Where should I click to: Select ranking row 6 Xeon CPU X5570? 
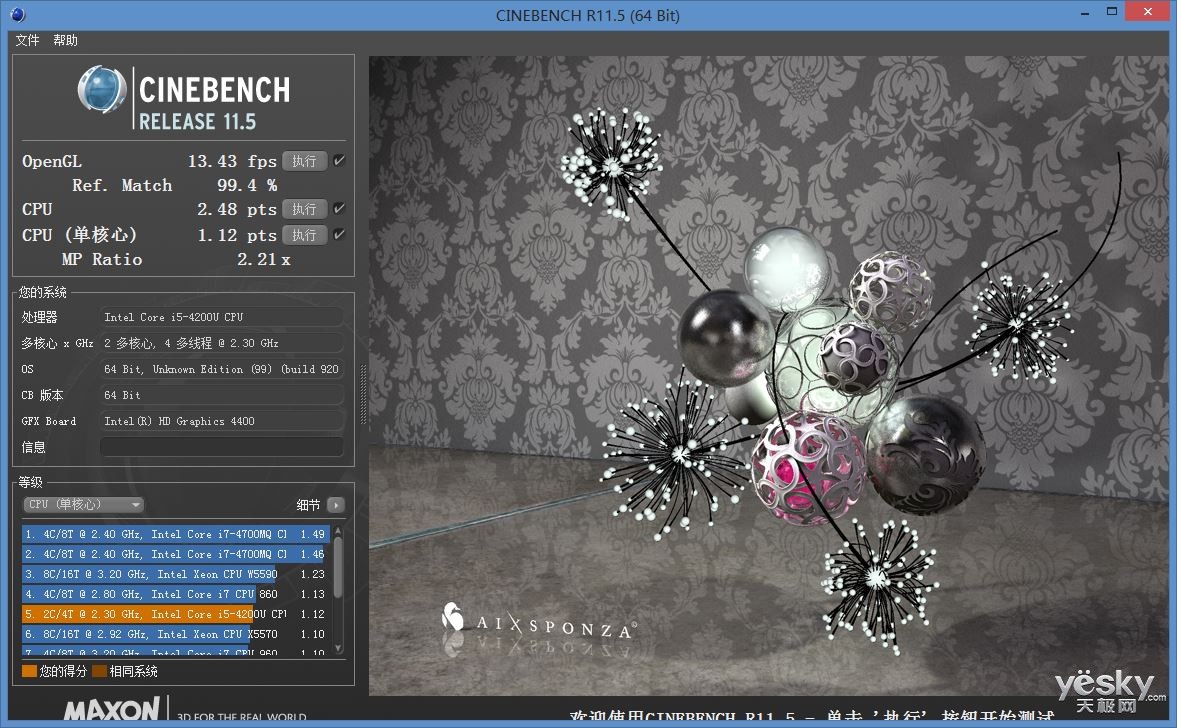pos(176,633)
